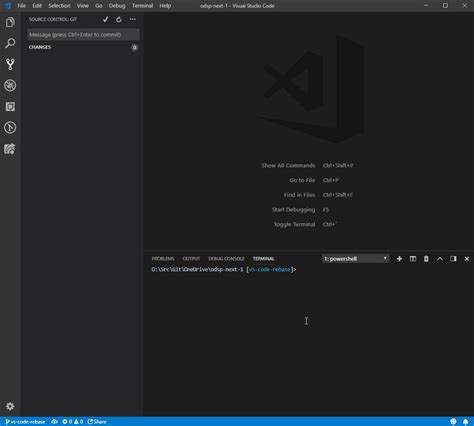Click 'Toggle Terminal' label in the editor

(294, 224)
